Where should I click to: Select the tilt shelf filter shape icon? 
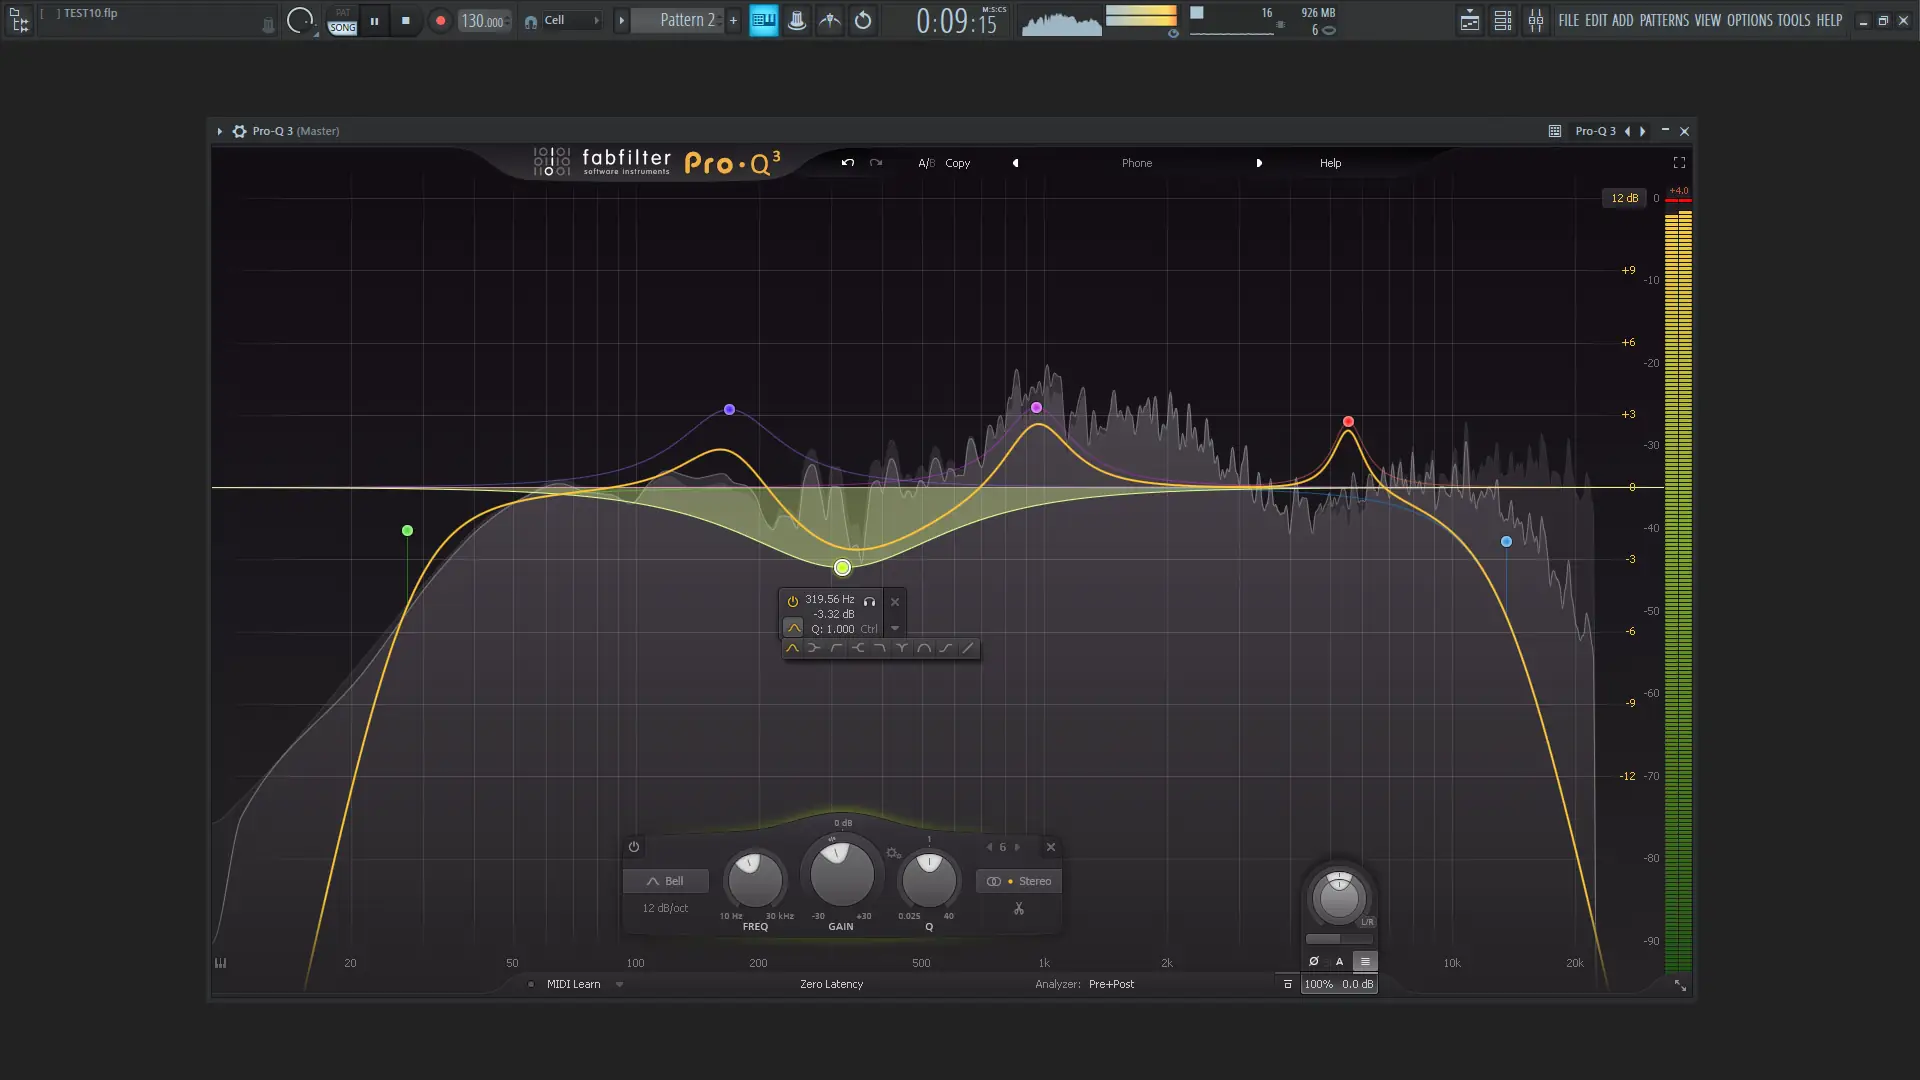[946, 648]
